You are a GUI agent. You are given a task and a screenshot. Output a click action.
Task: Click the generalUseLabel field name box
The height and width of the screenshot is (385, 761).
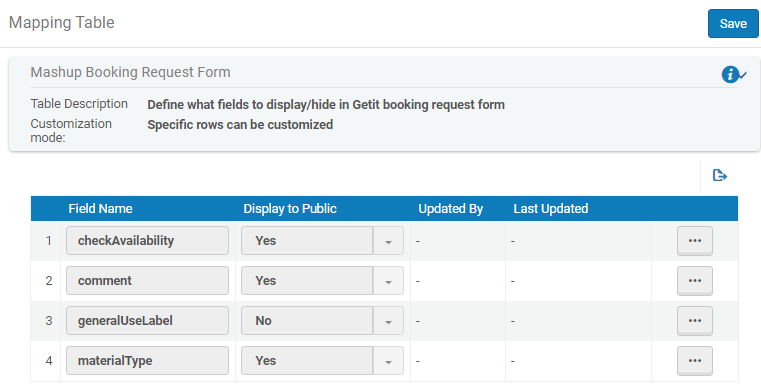pos(147,320)
